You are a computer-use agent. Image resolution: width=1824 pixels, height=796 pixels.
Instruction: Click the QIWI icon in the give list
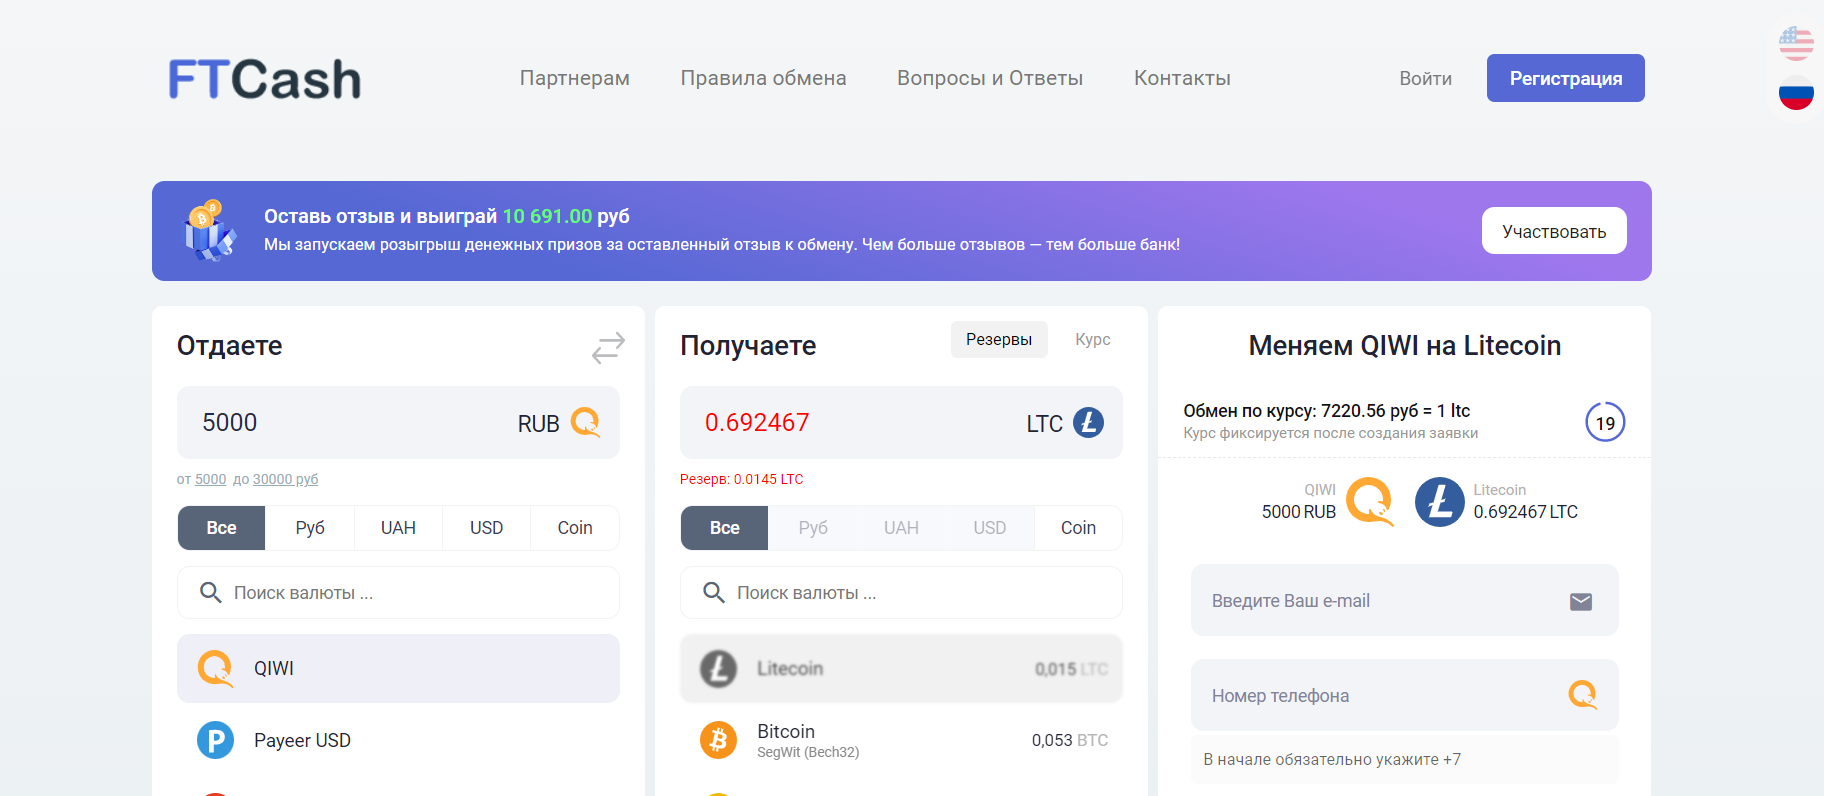pyautogui.click(x=215, y=668)
